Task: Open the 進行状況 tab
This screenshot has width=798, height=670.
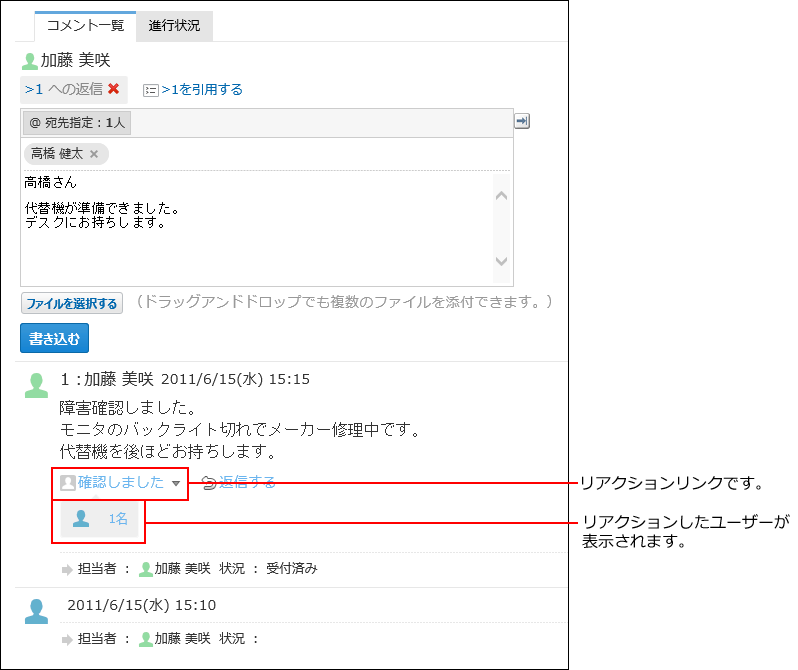Action: 174,26
